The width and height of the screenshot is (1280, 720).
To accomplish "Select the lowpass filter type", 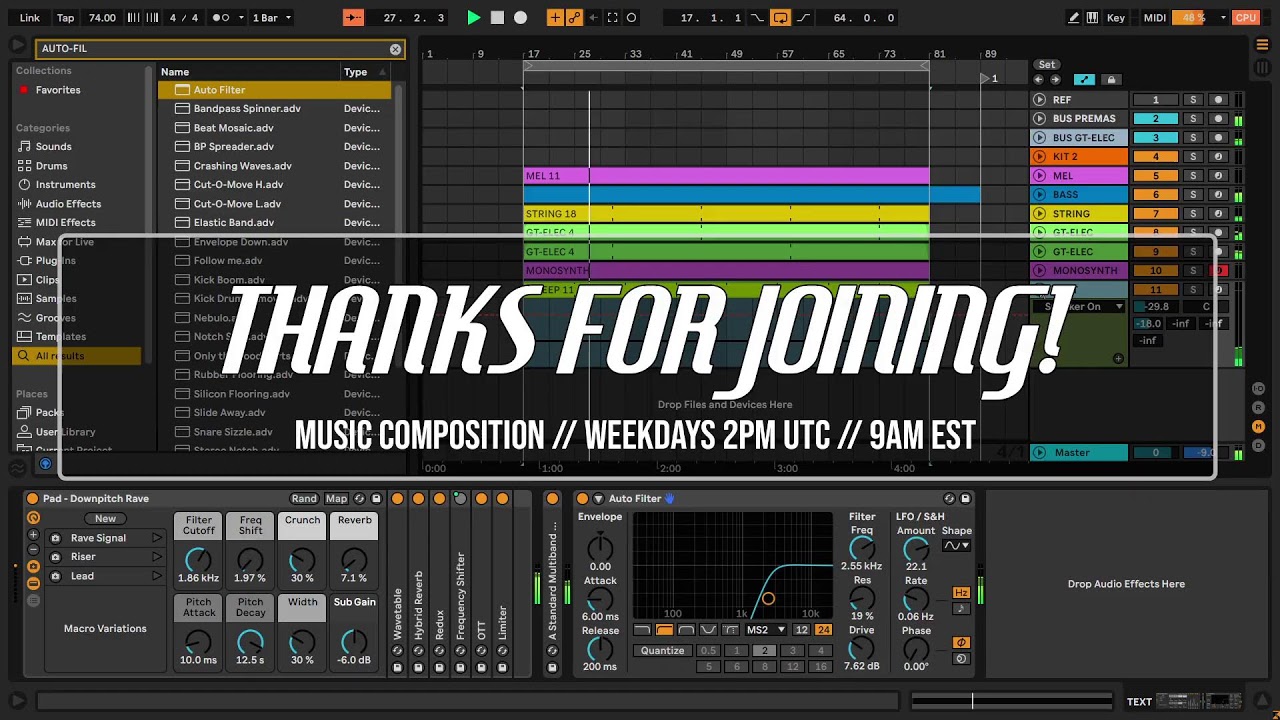I will click(643, 630).
